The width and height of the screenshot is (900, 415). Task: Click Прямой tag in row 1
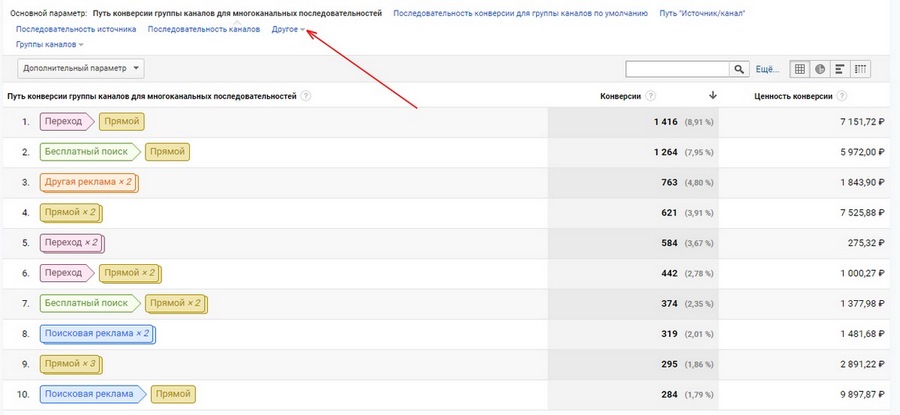click(x=122, y=122)
